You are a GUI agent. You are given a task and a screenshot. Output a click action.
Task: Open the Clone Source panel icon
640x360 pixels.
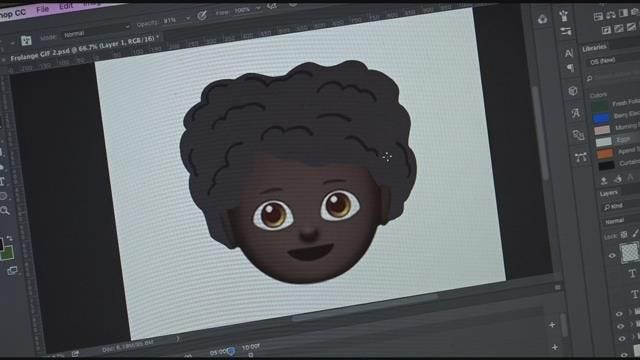pyautogui.click(x=578, y=135)
